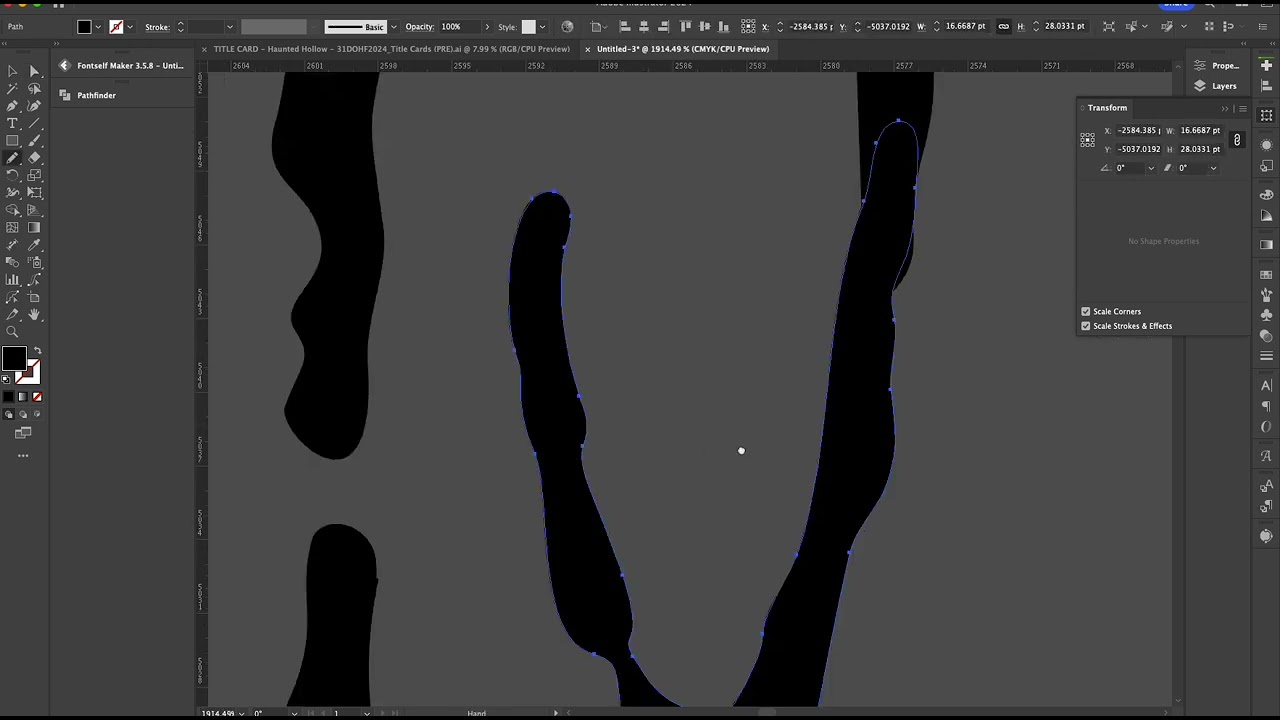Viewport: 1280px width, 720px height.
Task: Pick the Line Segment tool
Action: click(x=34, y=123)
